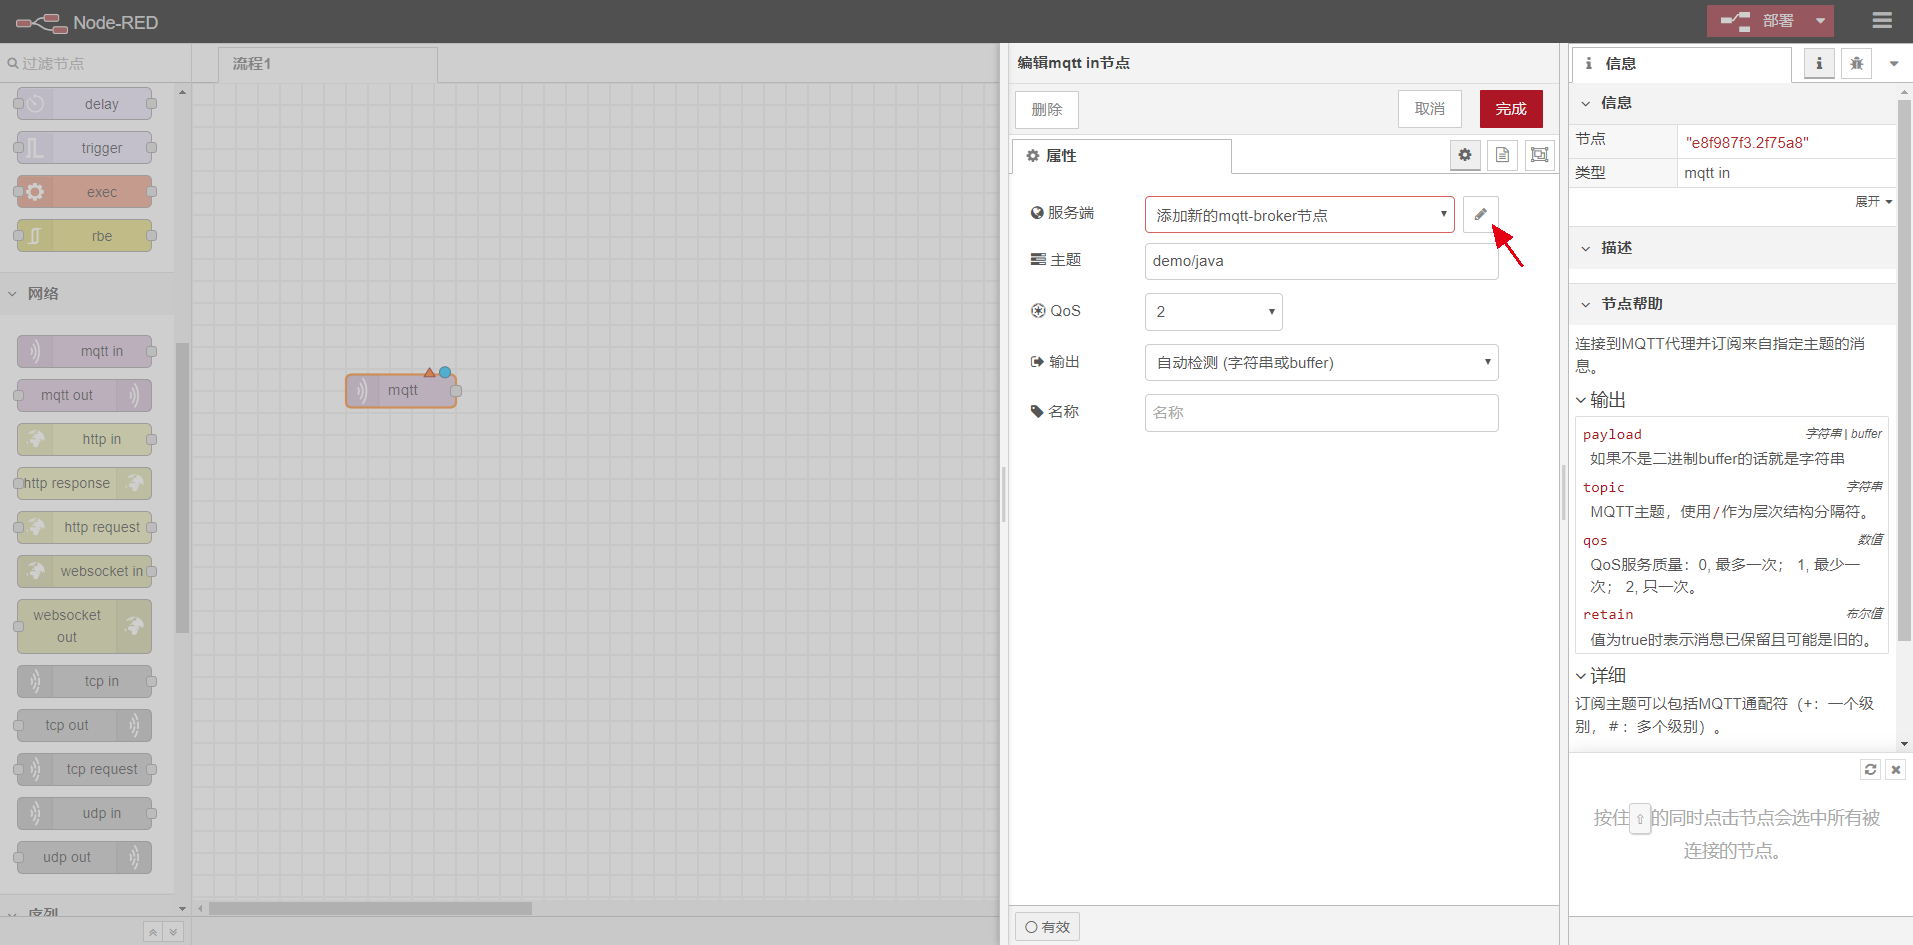
Task: Select the tcp request palette node
Action: [x=84, y=769]
